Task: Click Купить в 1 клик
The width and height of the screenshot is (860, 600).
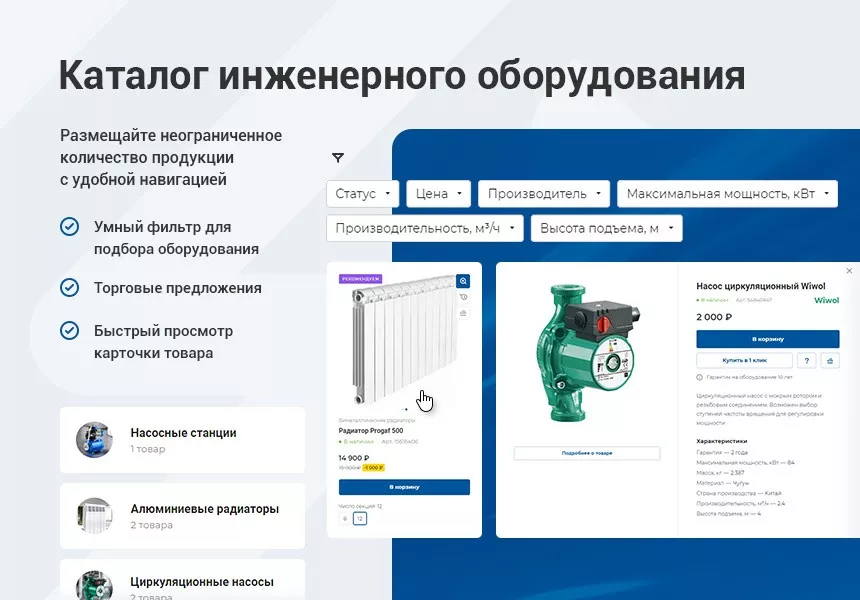Action: 744,360
